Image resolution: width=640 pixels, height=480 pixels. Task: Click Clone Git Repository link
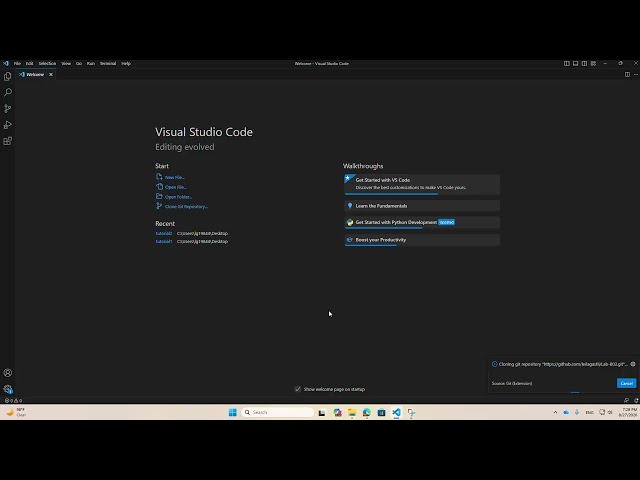coord(182,207)
